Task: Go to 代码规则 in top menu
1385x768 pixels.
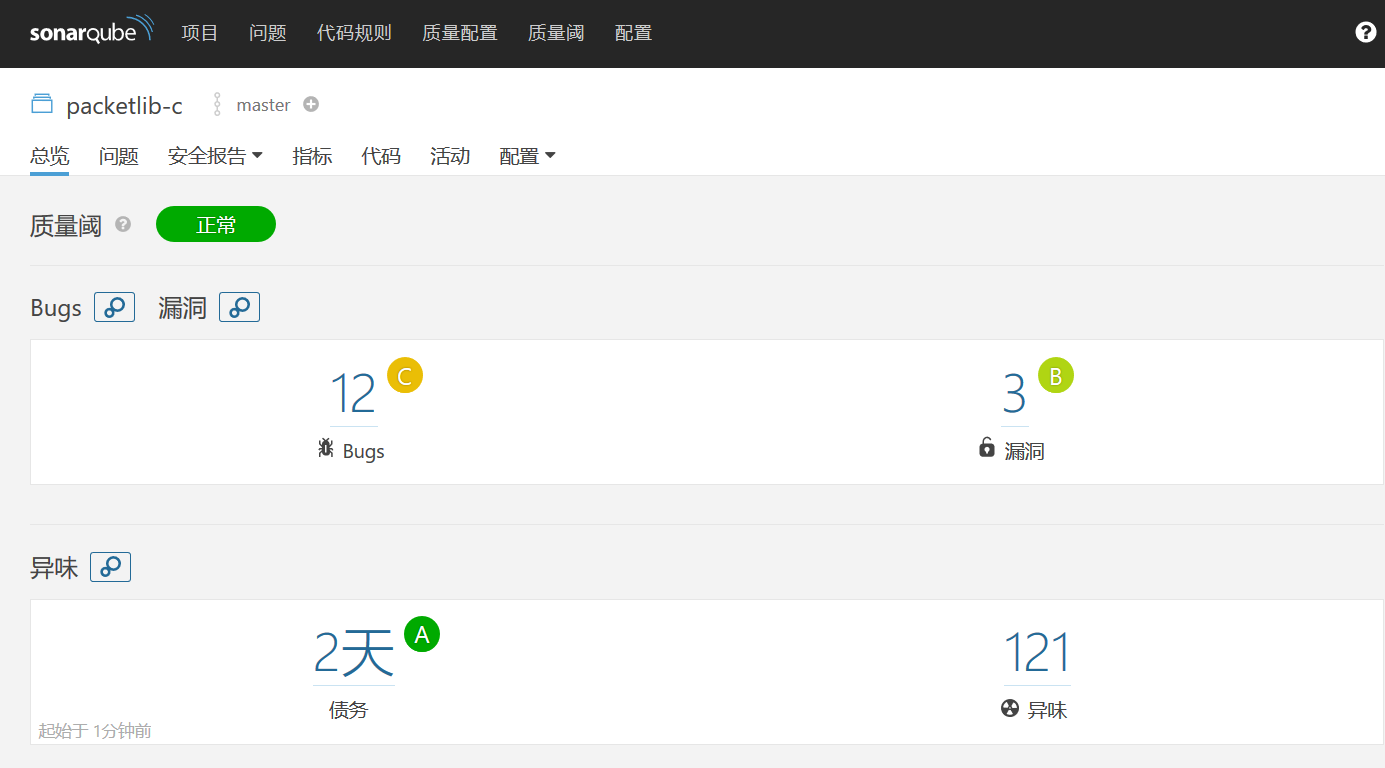Action: 354,33
